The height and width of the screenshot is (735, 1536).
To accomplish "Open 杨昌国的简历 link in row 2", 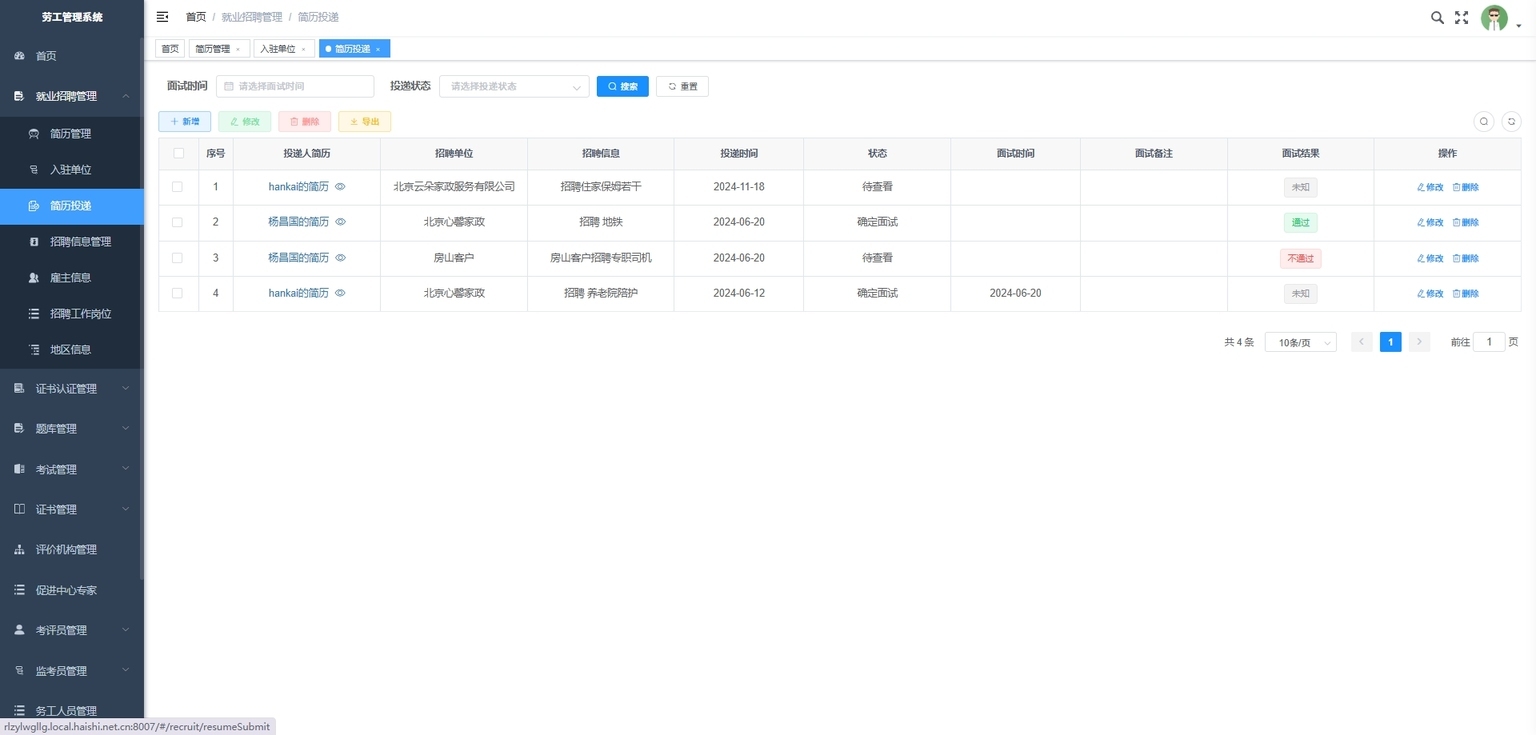I will click(298, 222).
